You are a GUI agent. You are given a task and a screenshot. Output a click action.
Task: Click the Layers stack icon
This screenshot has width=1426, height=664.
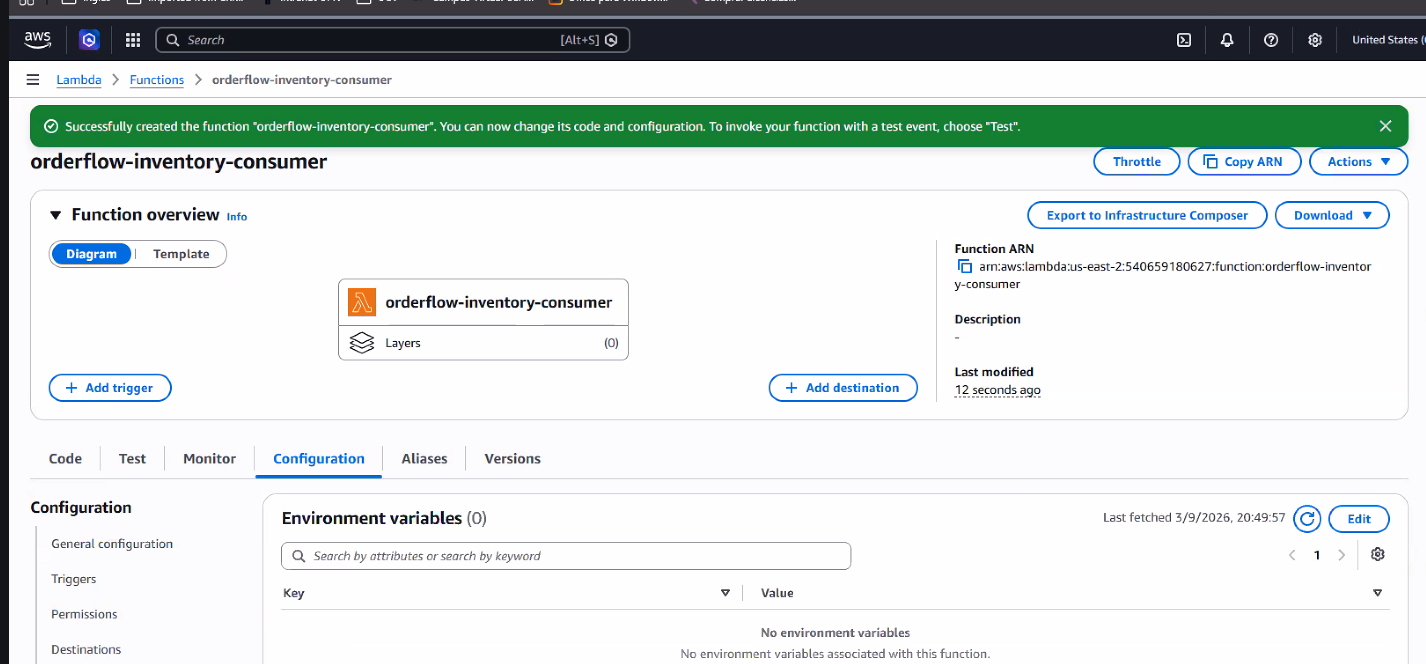[361, 343]
